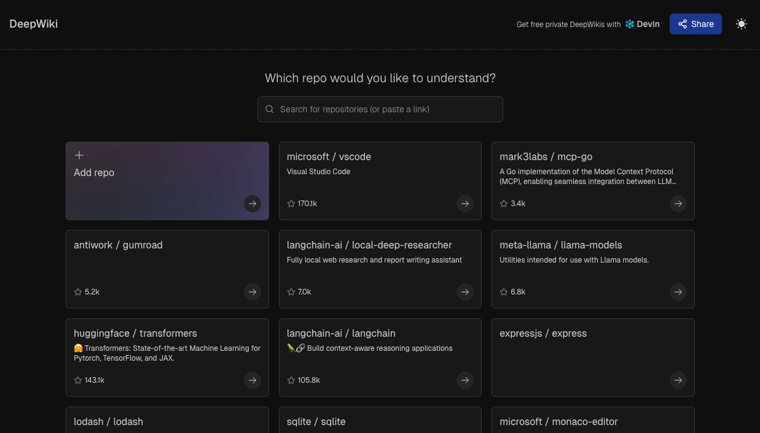Open arrow on langchain-ai / langchain card

(x=465, y=380)
